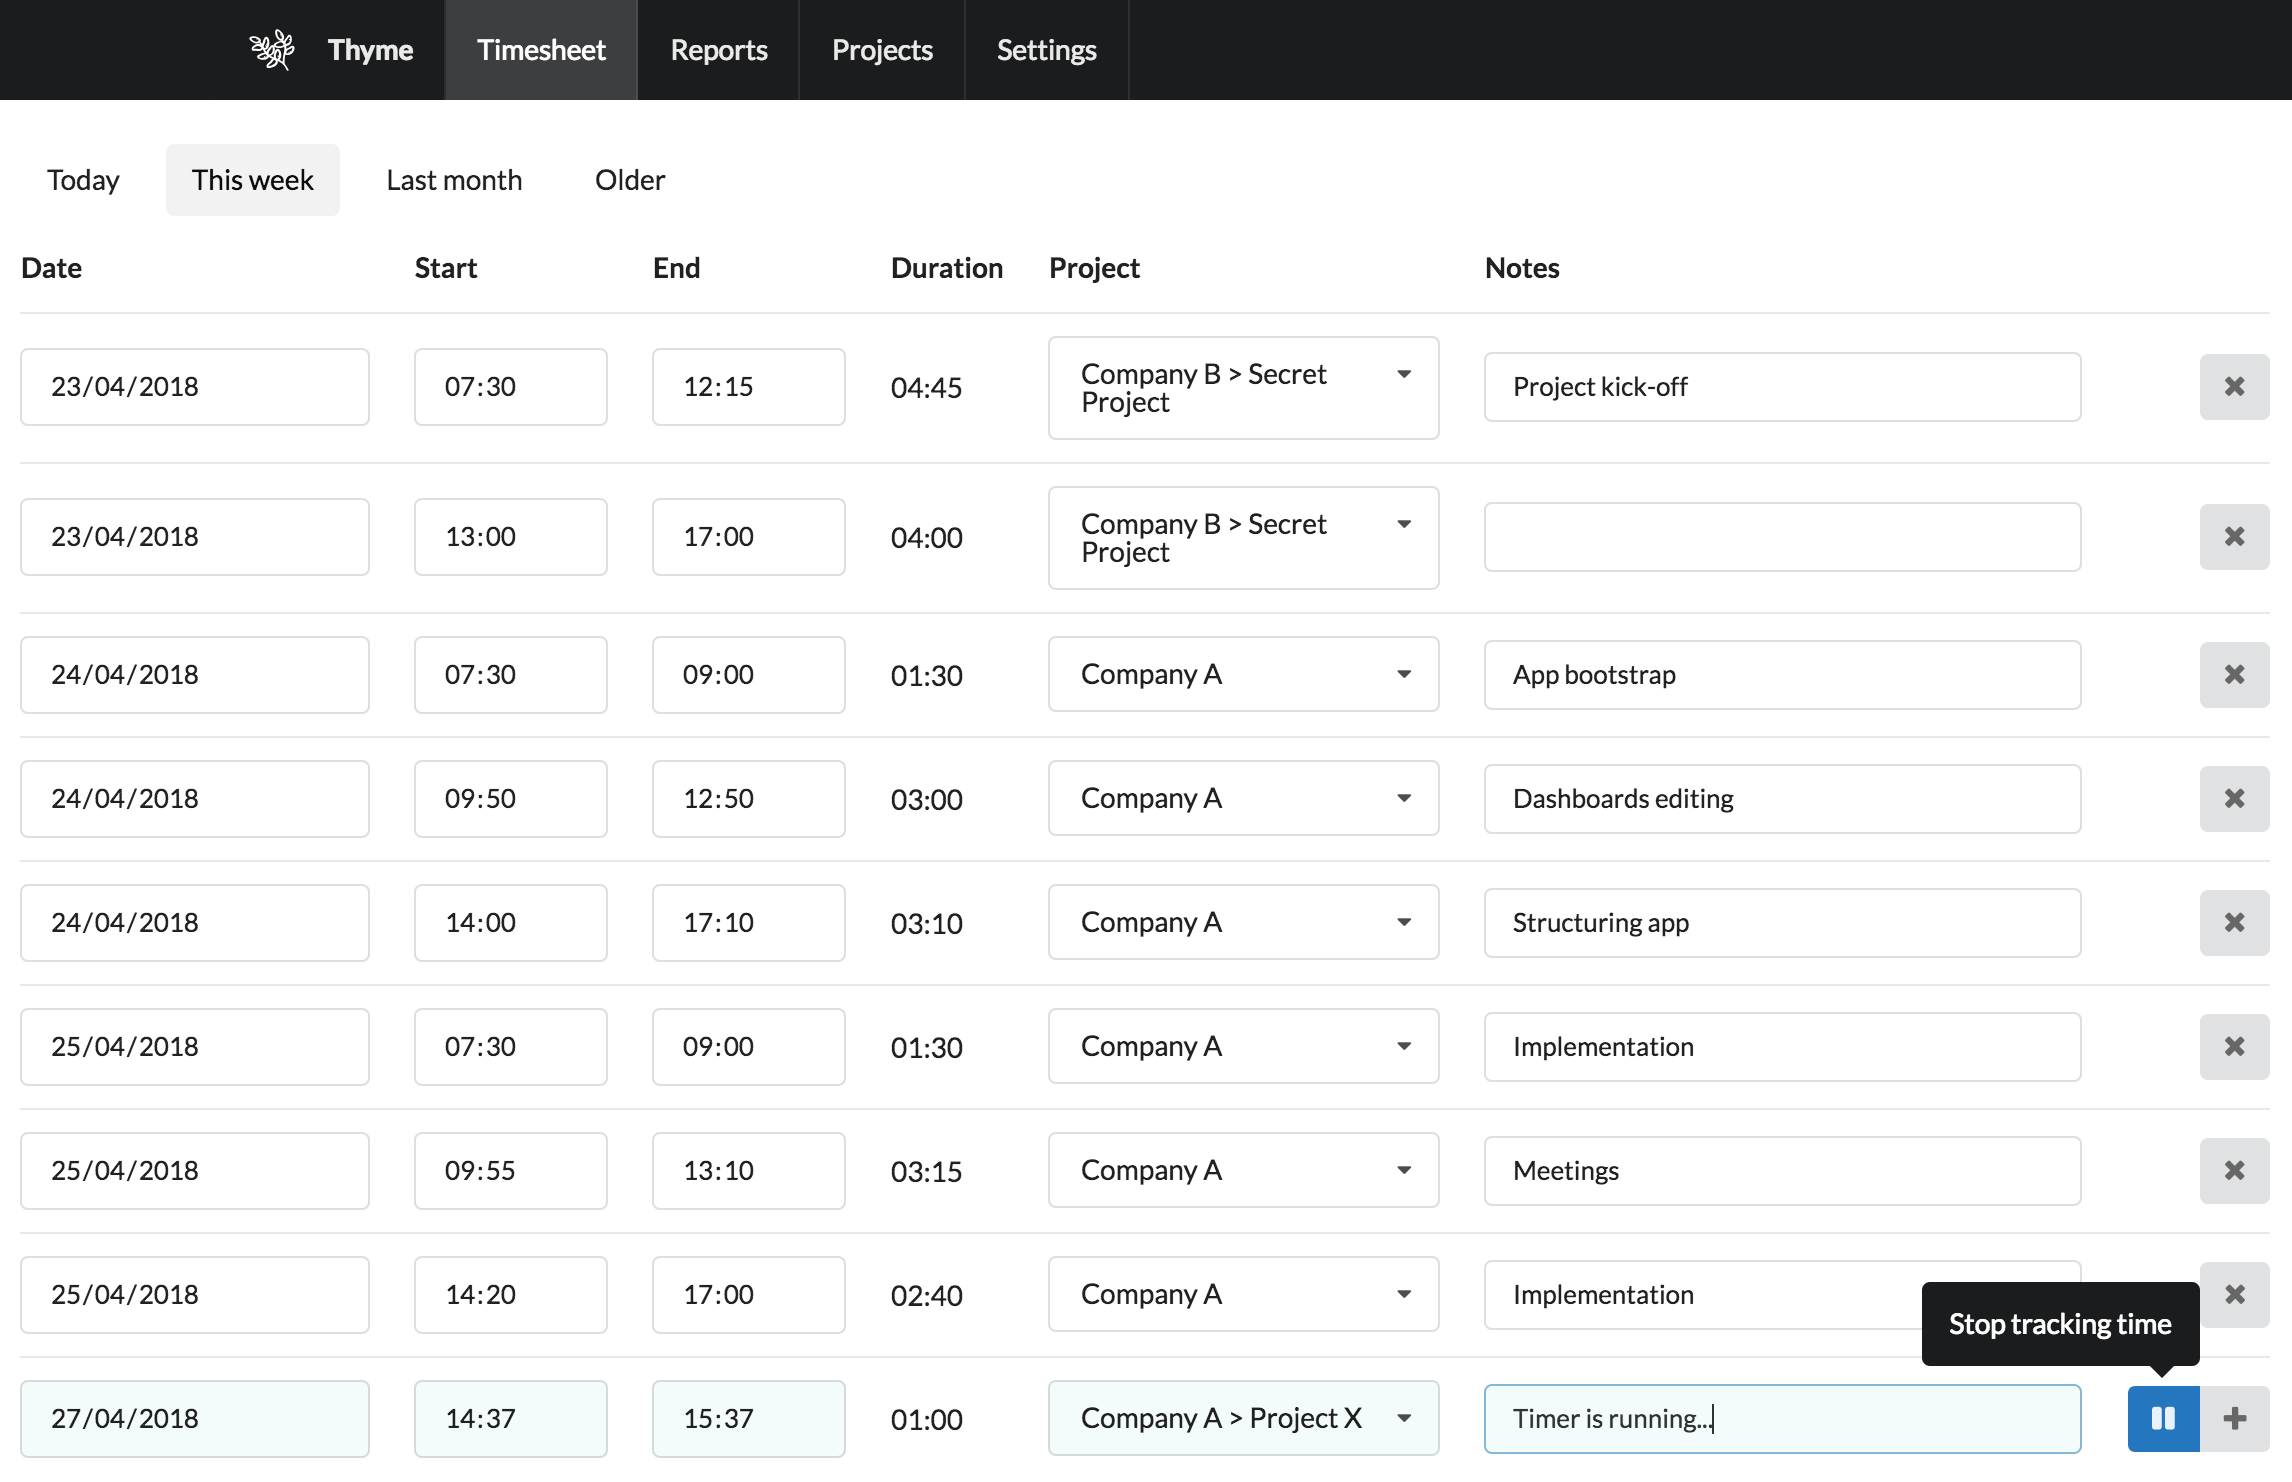The image size is (2292, 1482).
Task: Go to Settings in navigation
Action: click(1047, 50)
